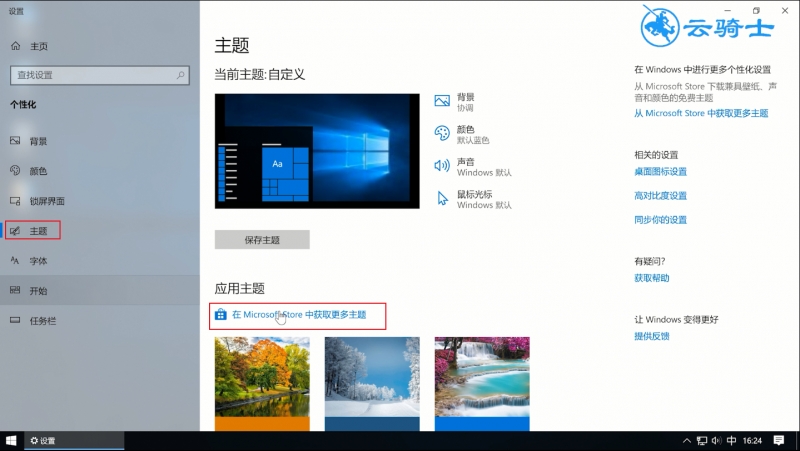Click the 背景 picture icon in sidebar
Viewport: 800px width, 451px height.
[x=15, y=141]
